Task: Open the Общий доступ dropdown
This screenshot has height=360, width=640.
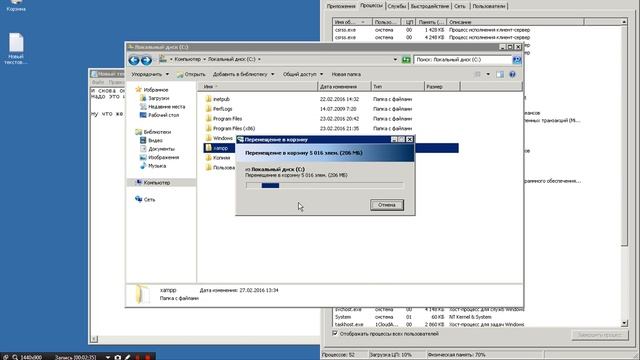Action: point(303,74)
